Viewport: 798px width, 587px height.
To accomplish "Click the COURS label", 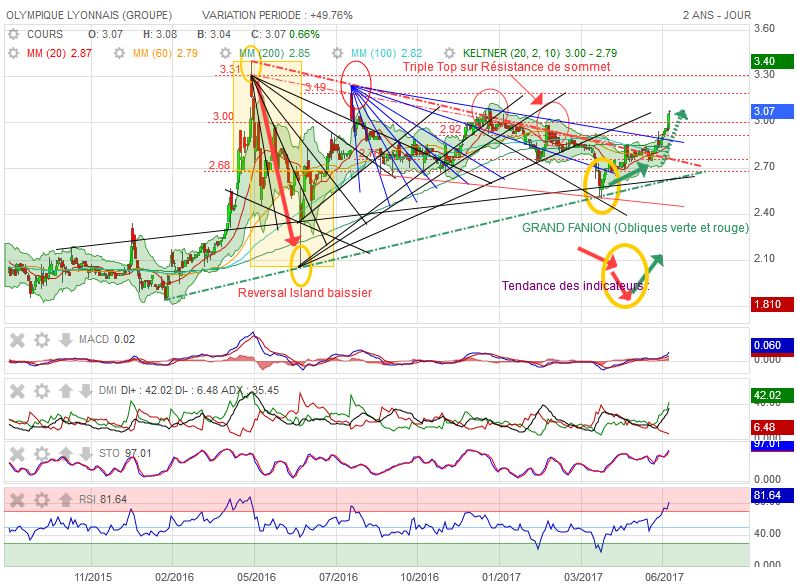I will pyautogui.click(x=45, y=34).
